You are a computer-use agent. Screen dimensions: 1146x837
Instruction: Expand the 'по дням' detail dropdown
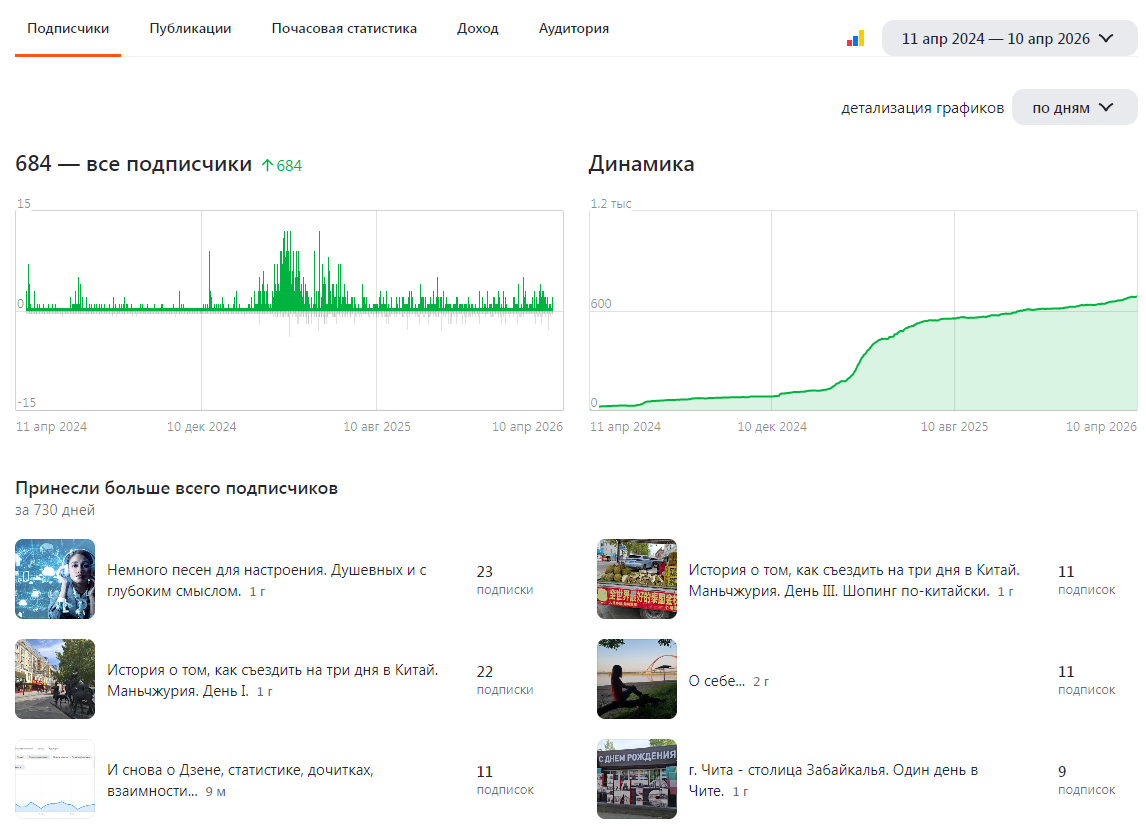coord(1074,107)
